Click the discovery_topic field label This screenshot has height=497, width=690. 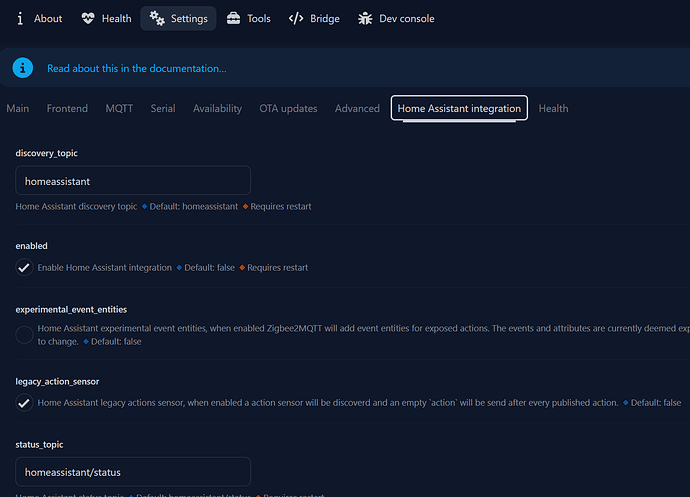pyautogui.click(x=47, y=153)
